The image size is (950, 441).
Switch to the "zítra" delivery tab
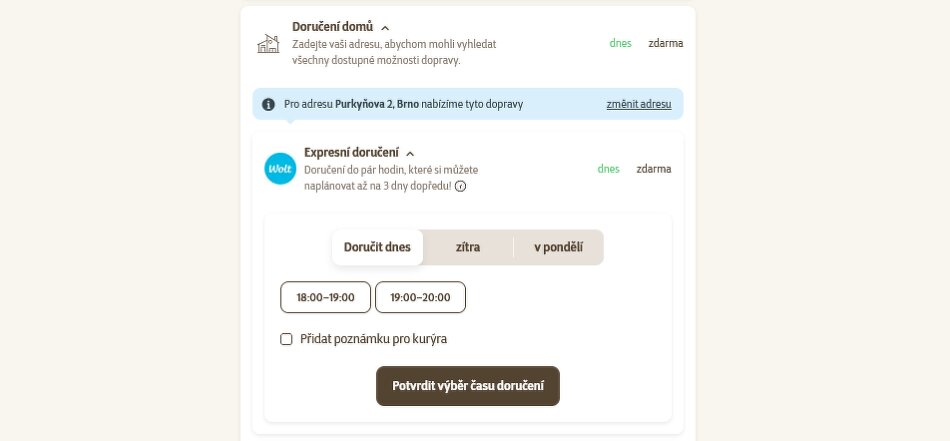(x=468, y=247)
